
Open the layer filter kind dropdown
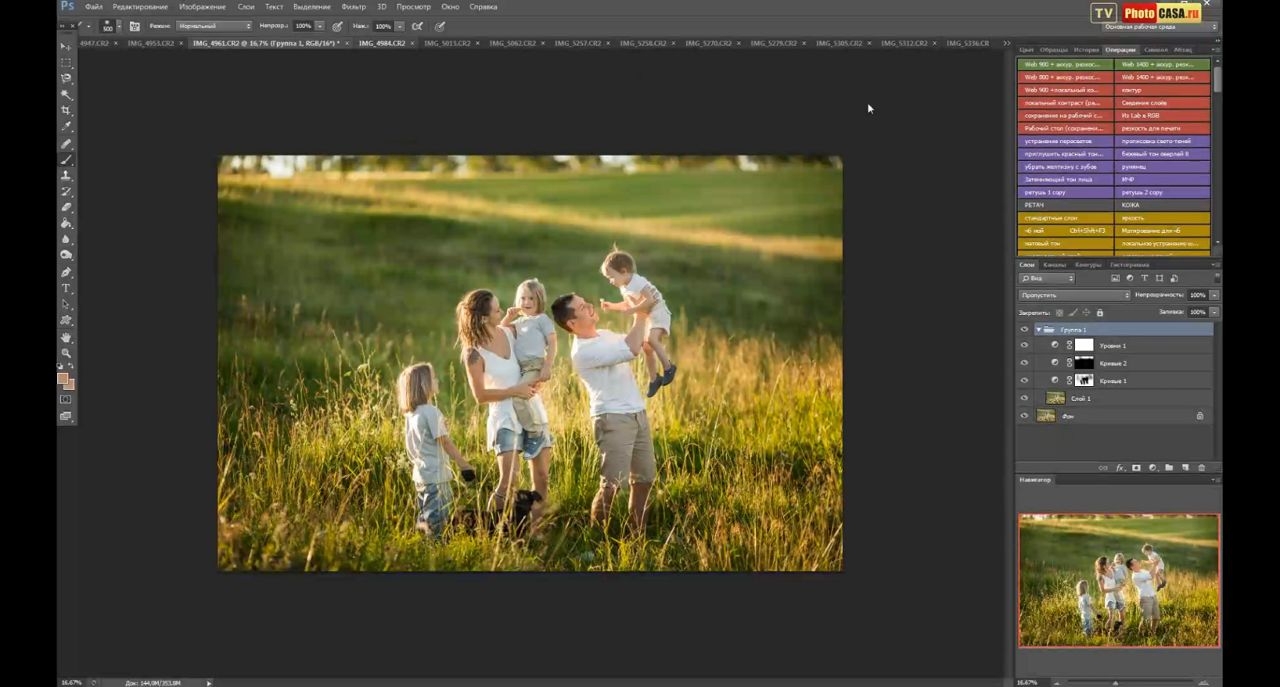(x=1047, y=278)
